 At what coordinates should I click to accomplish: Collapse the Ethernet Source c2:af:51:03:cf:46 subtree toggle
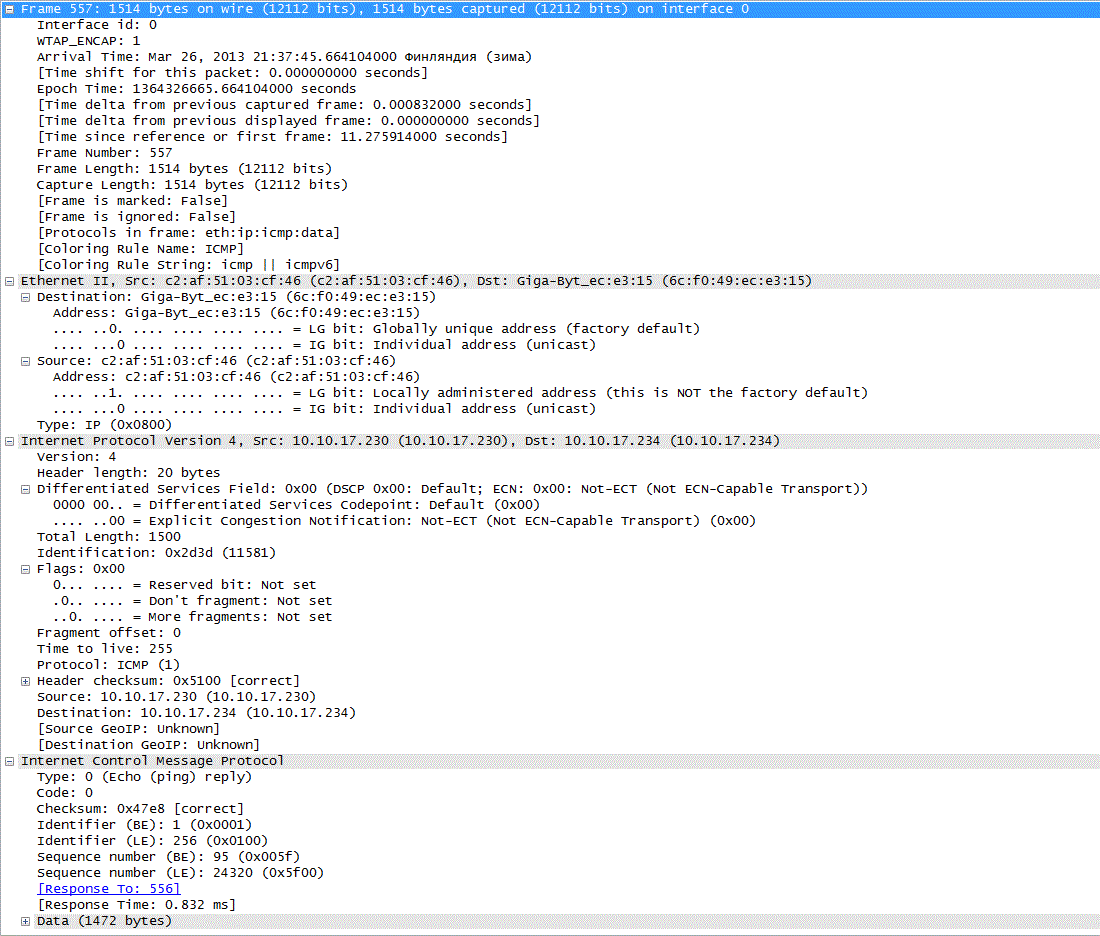[x=25, y=361]
